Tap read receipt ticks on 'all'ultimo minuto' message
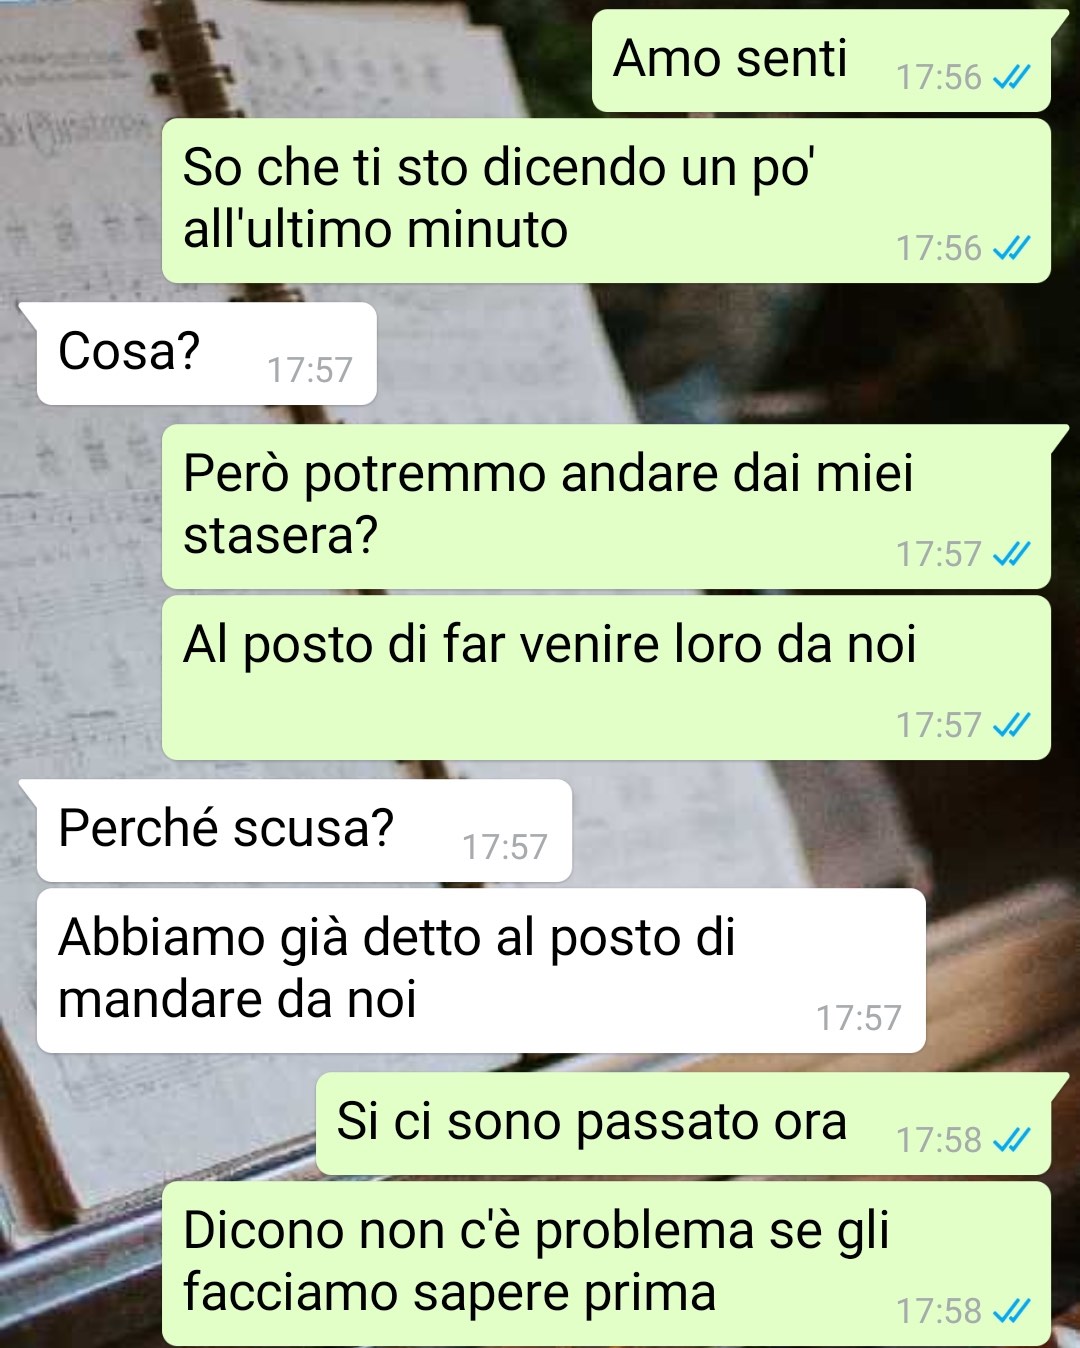 point(1011,248)
